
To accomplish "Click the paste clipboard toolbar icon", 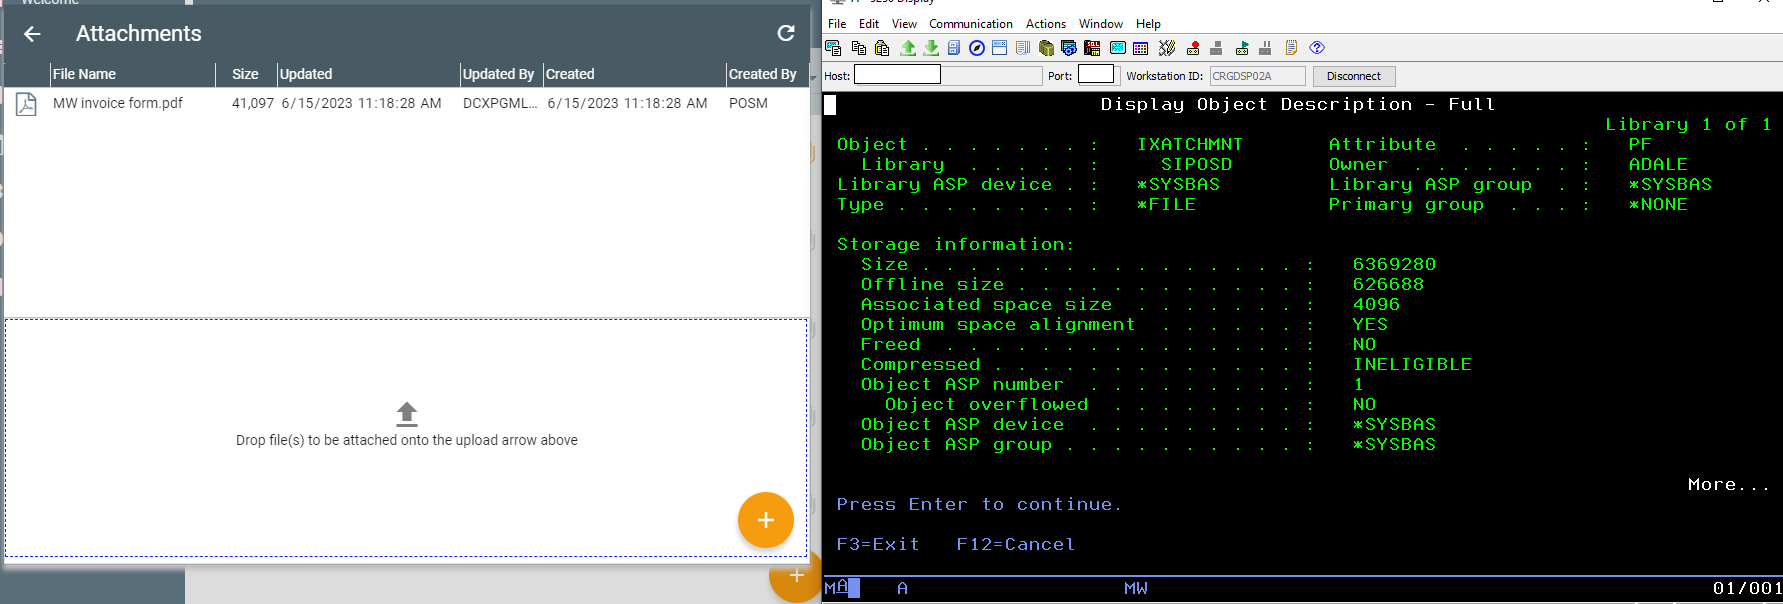I will click(x=882, y=48).
